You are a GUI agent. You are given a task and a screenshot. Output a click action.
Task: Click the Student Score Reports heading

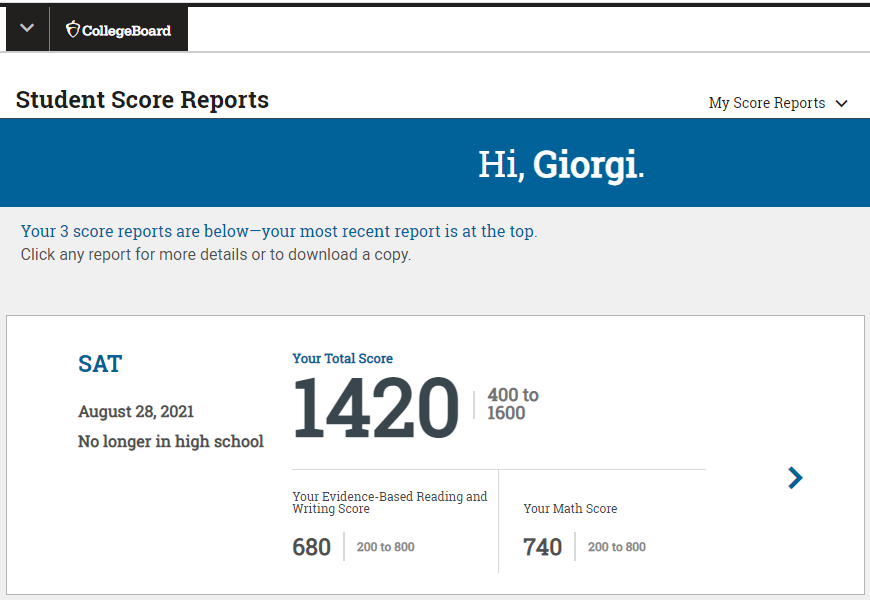pyautogui.click(x=142, y=100)
